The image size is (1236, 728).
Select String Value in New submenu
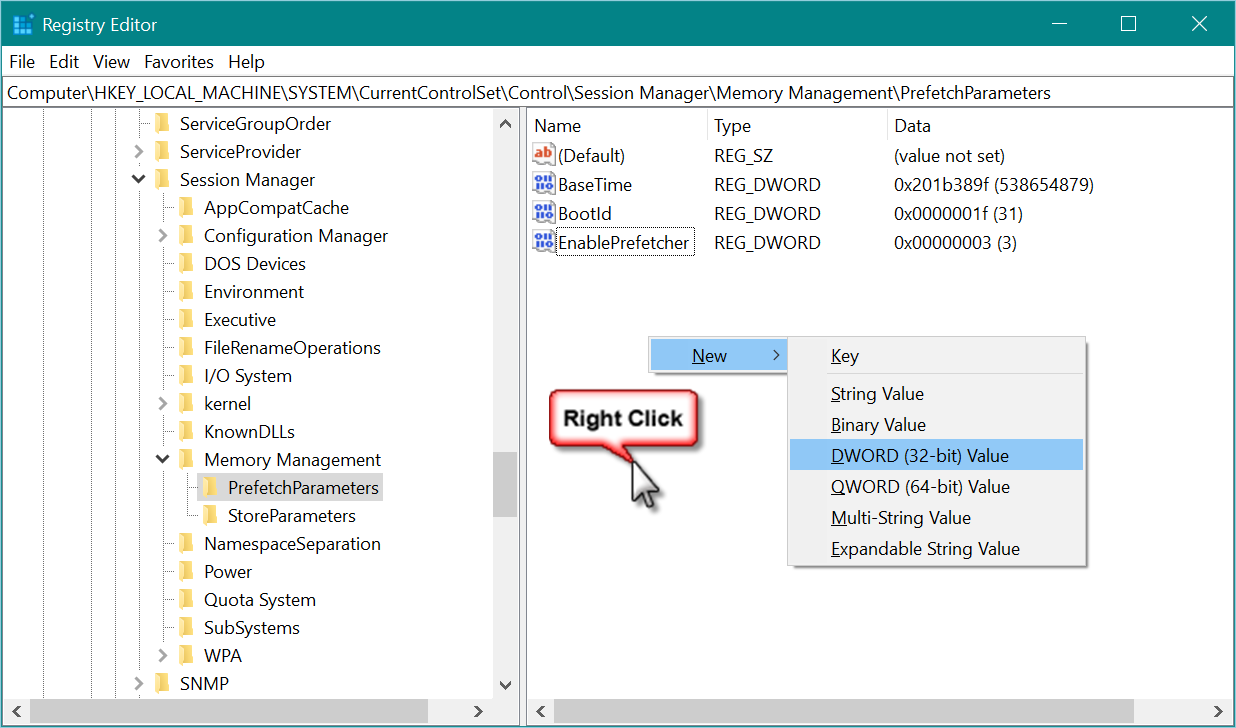click(x=877, y=394)
